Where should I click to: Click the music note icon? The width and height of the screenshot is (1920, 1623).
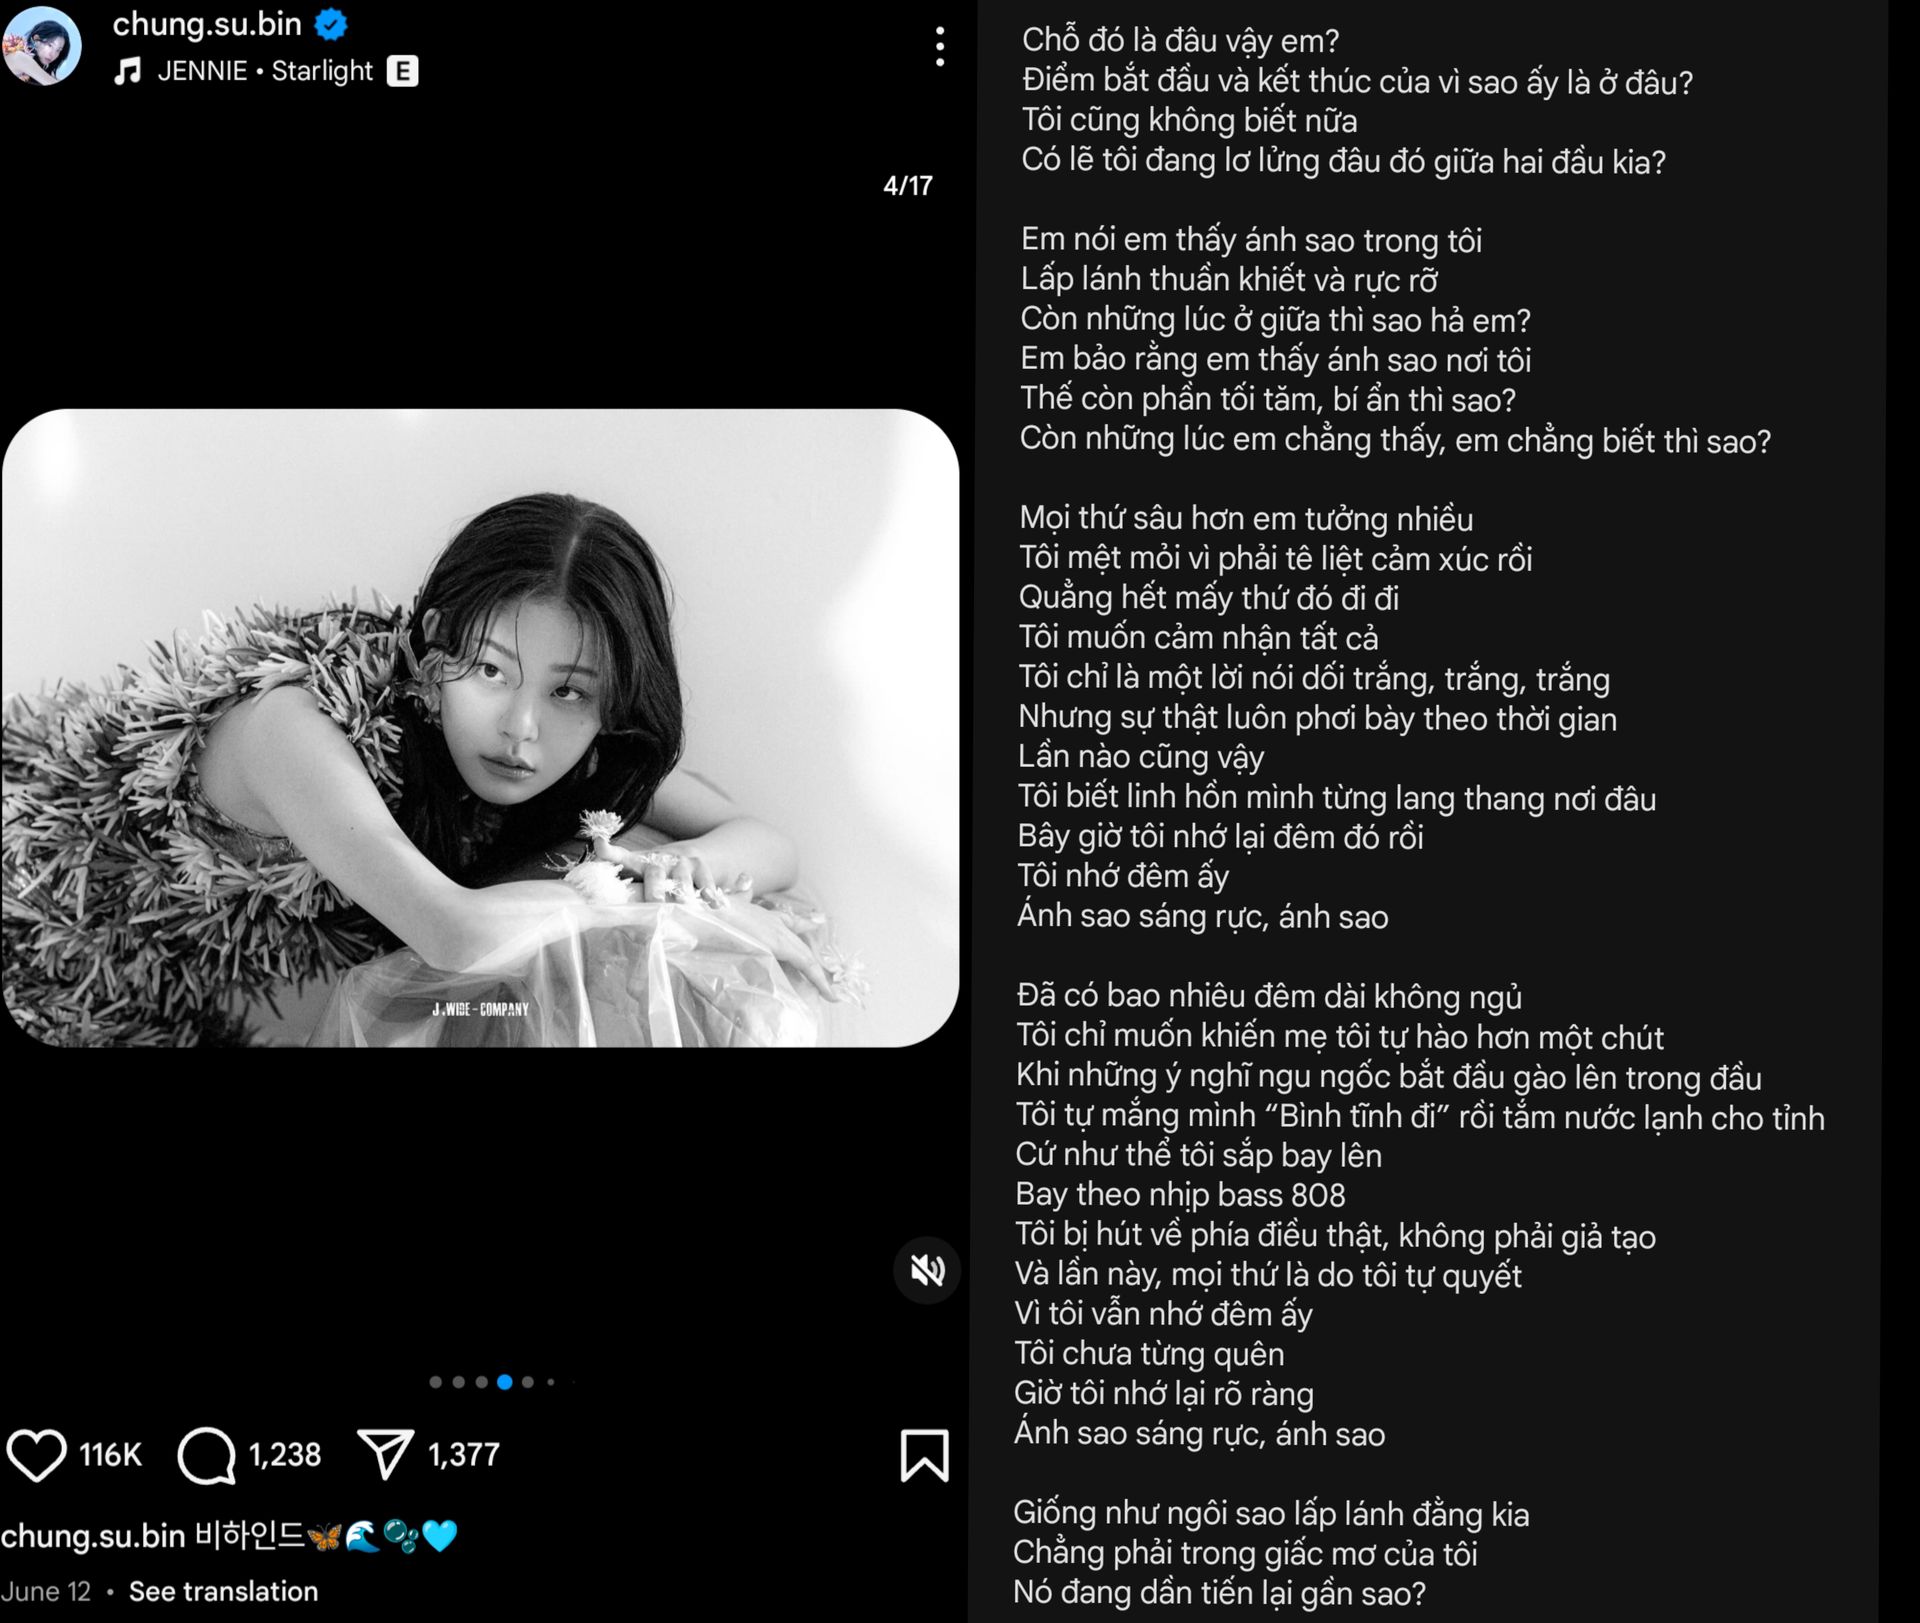coord(127,71)
